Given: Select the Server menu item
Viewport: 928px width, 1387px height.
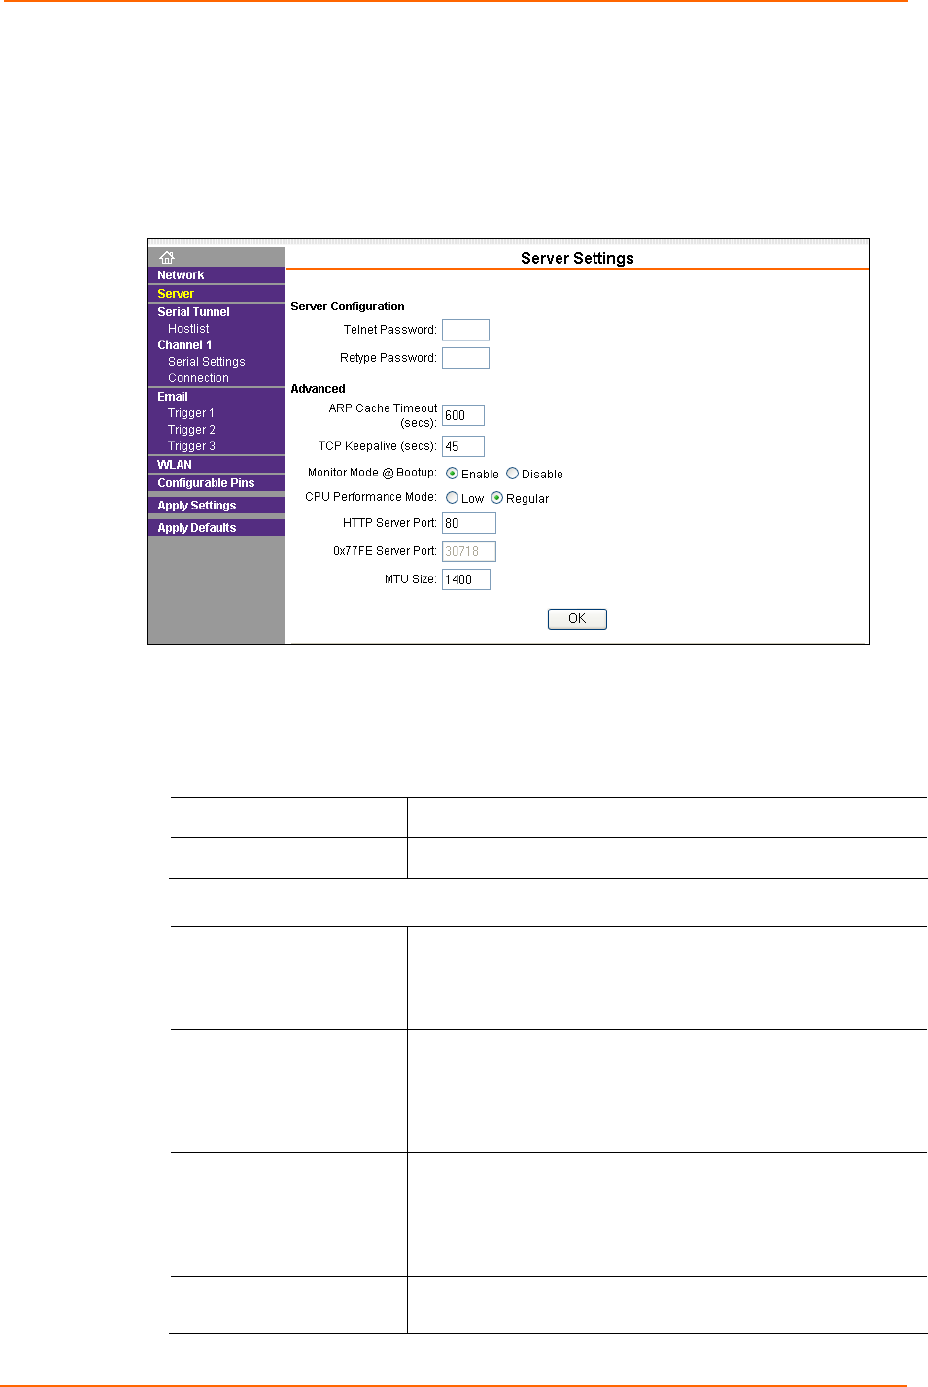Looking at the screenshot, I should coord(175,294).
